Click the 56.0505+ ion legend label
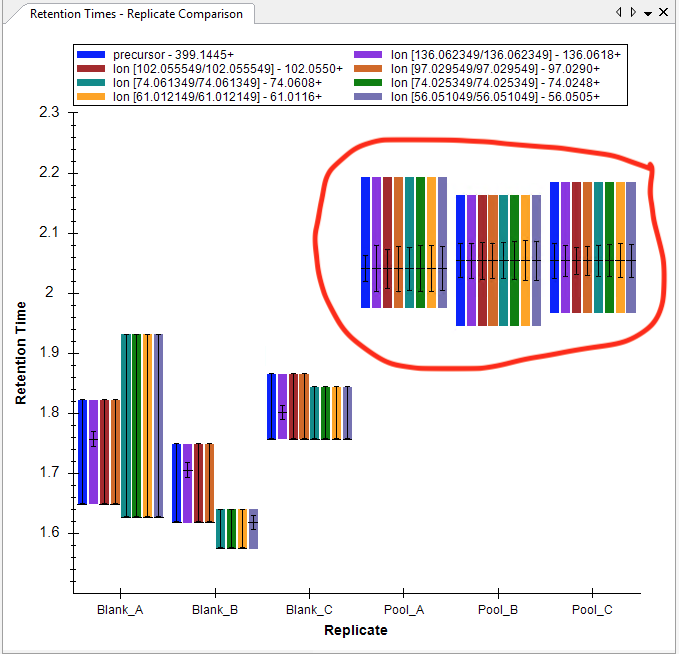Image resolution: width=679 pixels, height=654 pixels. pos(495,97)
